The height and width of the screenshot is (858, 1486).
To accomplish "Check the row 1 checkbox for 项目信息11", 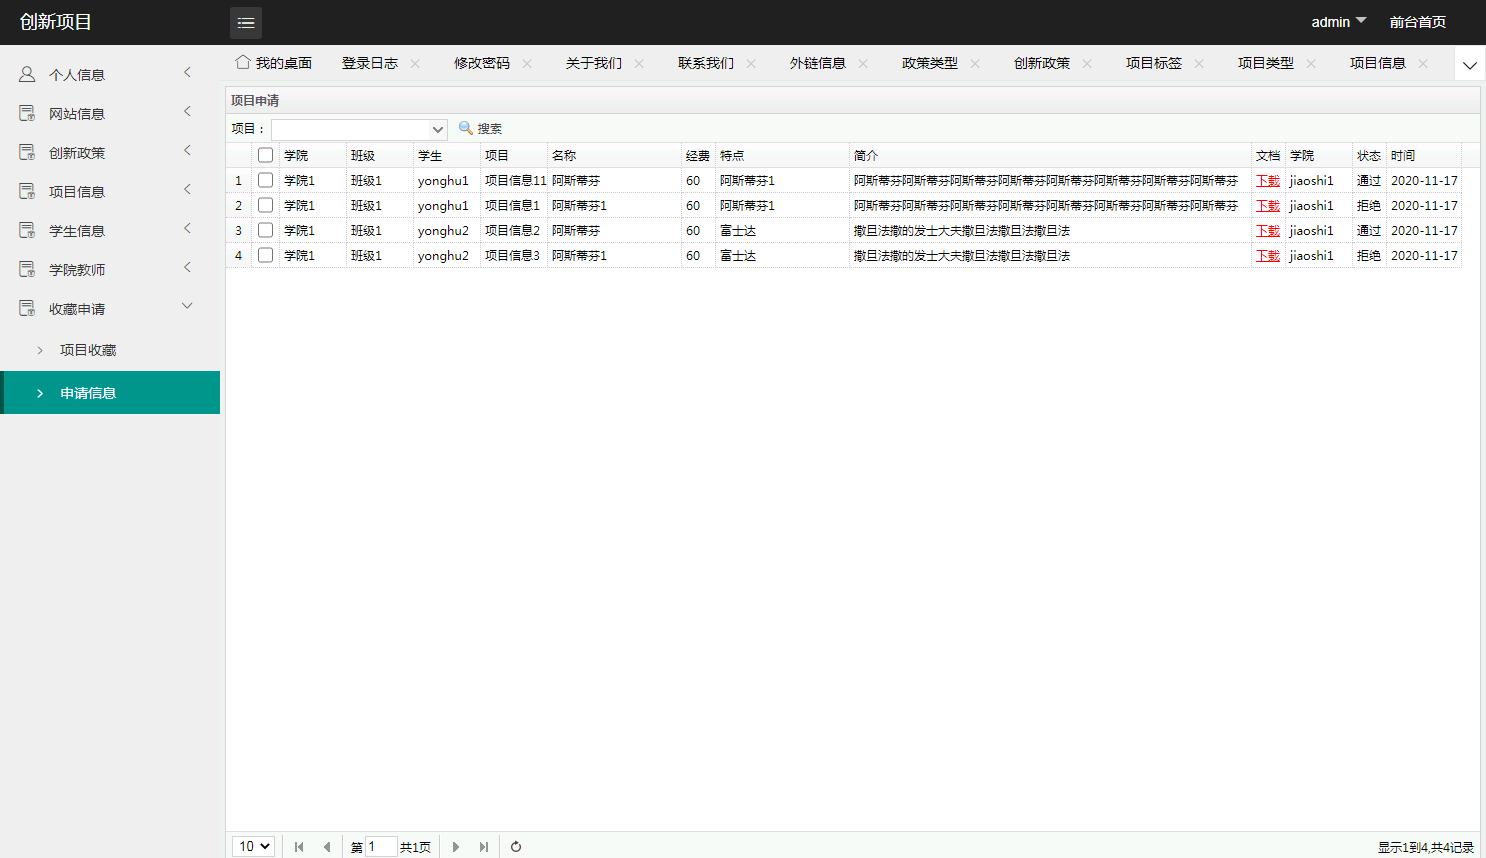I will pyautogui.click(x=265, y=180).
